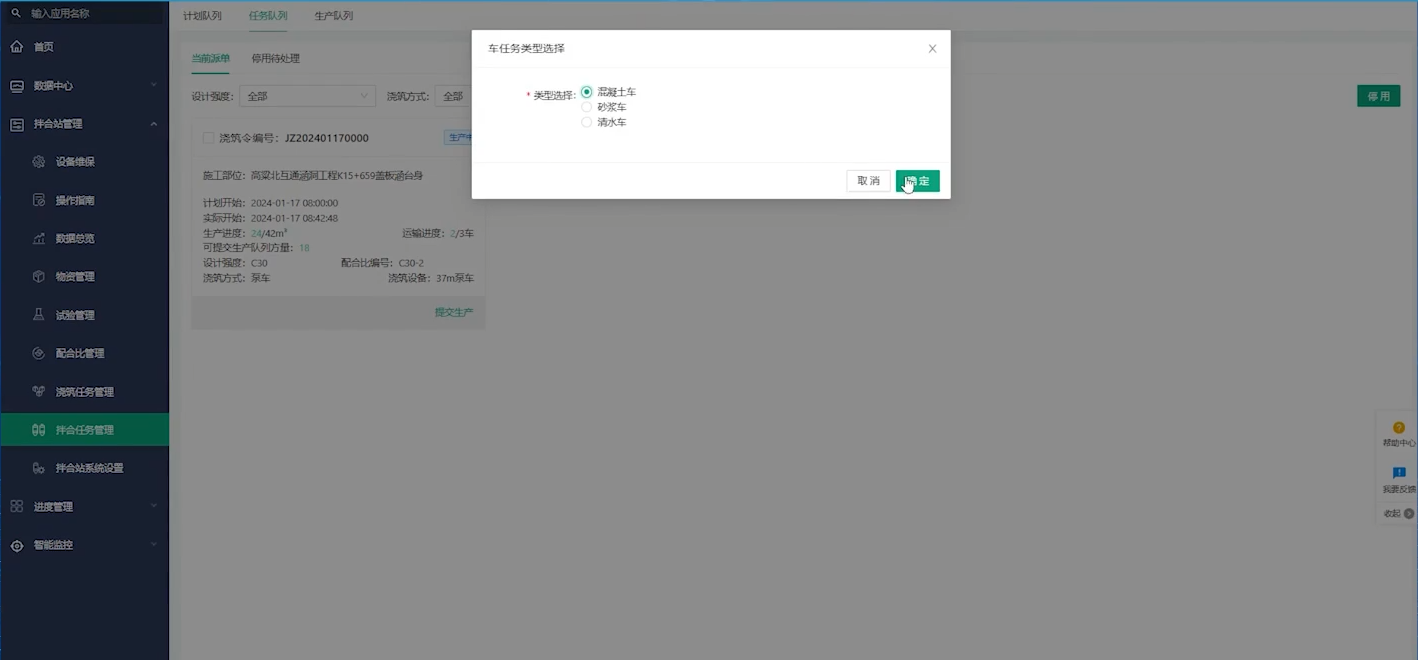
Task: Click the 配合比管理 icon
Action: (39, 353)
